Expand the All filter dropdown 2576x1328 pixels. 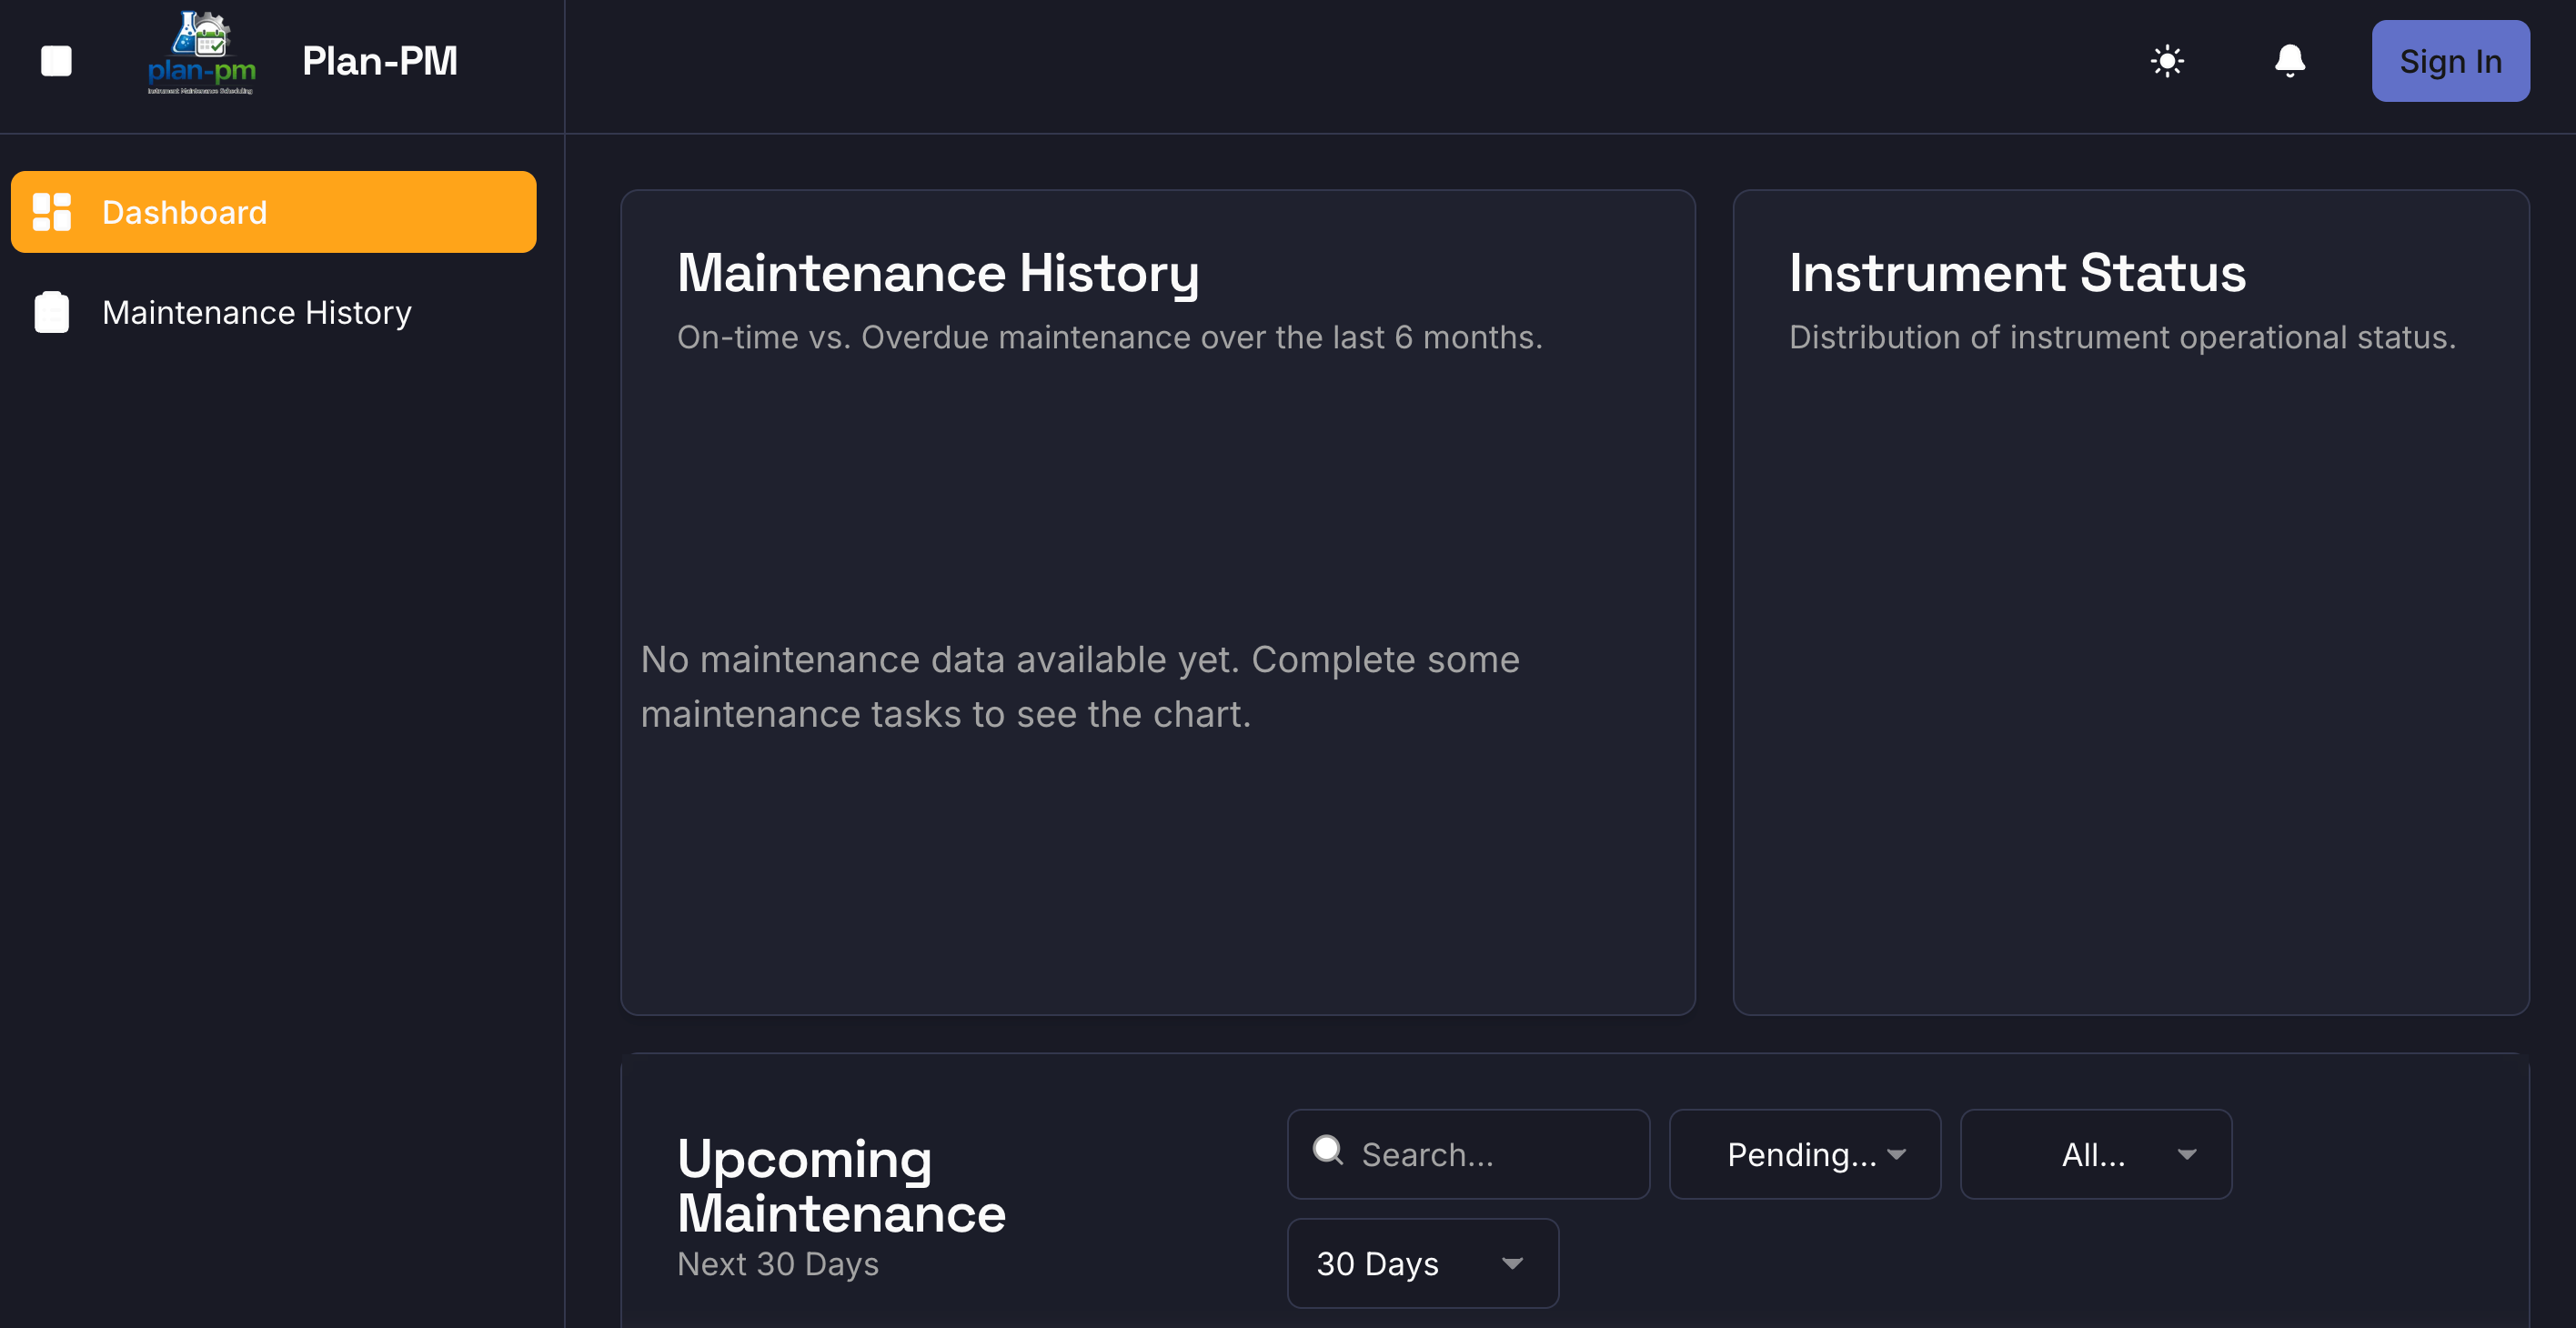[x=2095, y=1154]
